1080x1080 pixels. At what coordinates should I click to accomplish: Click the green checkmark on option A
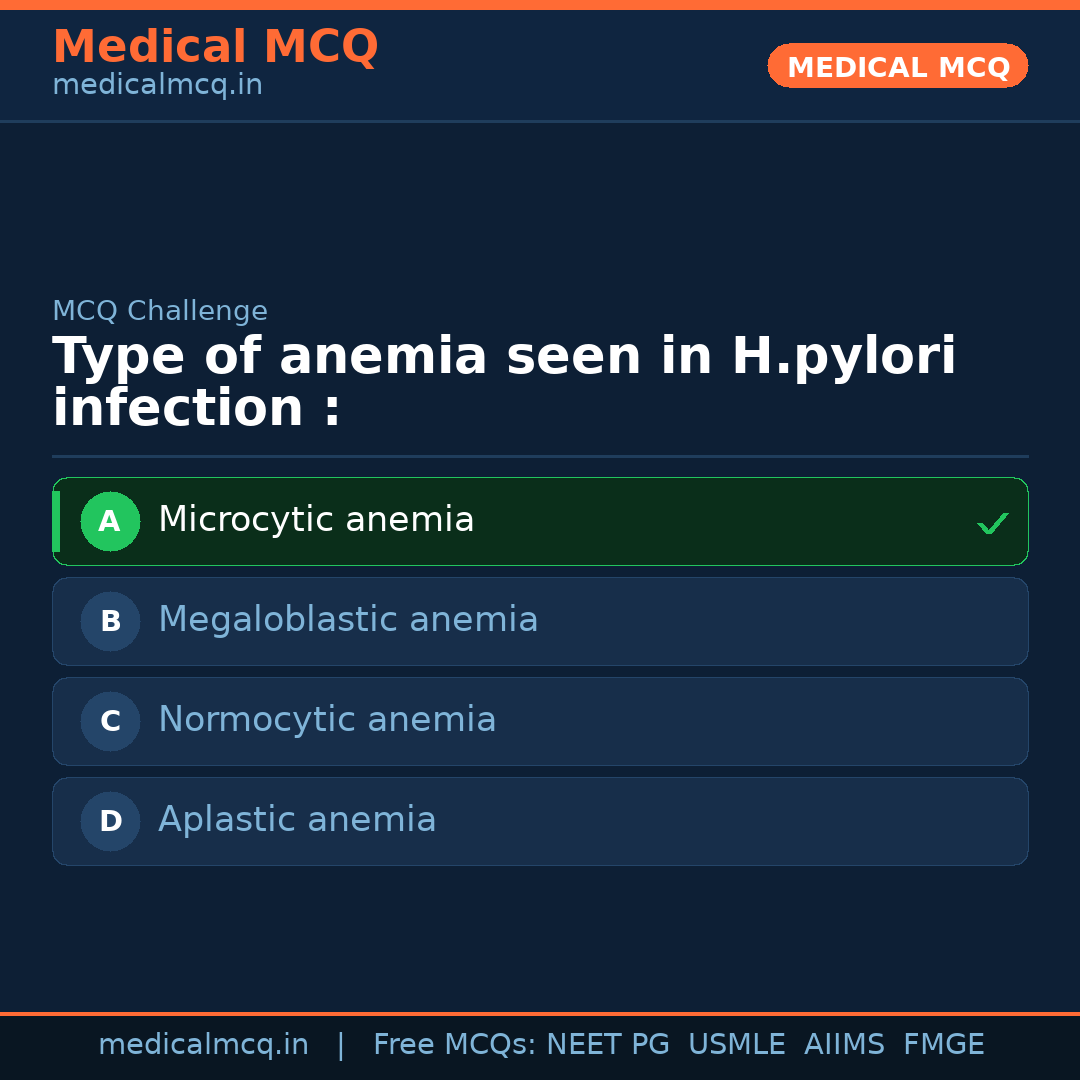(x=992, y=523)
